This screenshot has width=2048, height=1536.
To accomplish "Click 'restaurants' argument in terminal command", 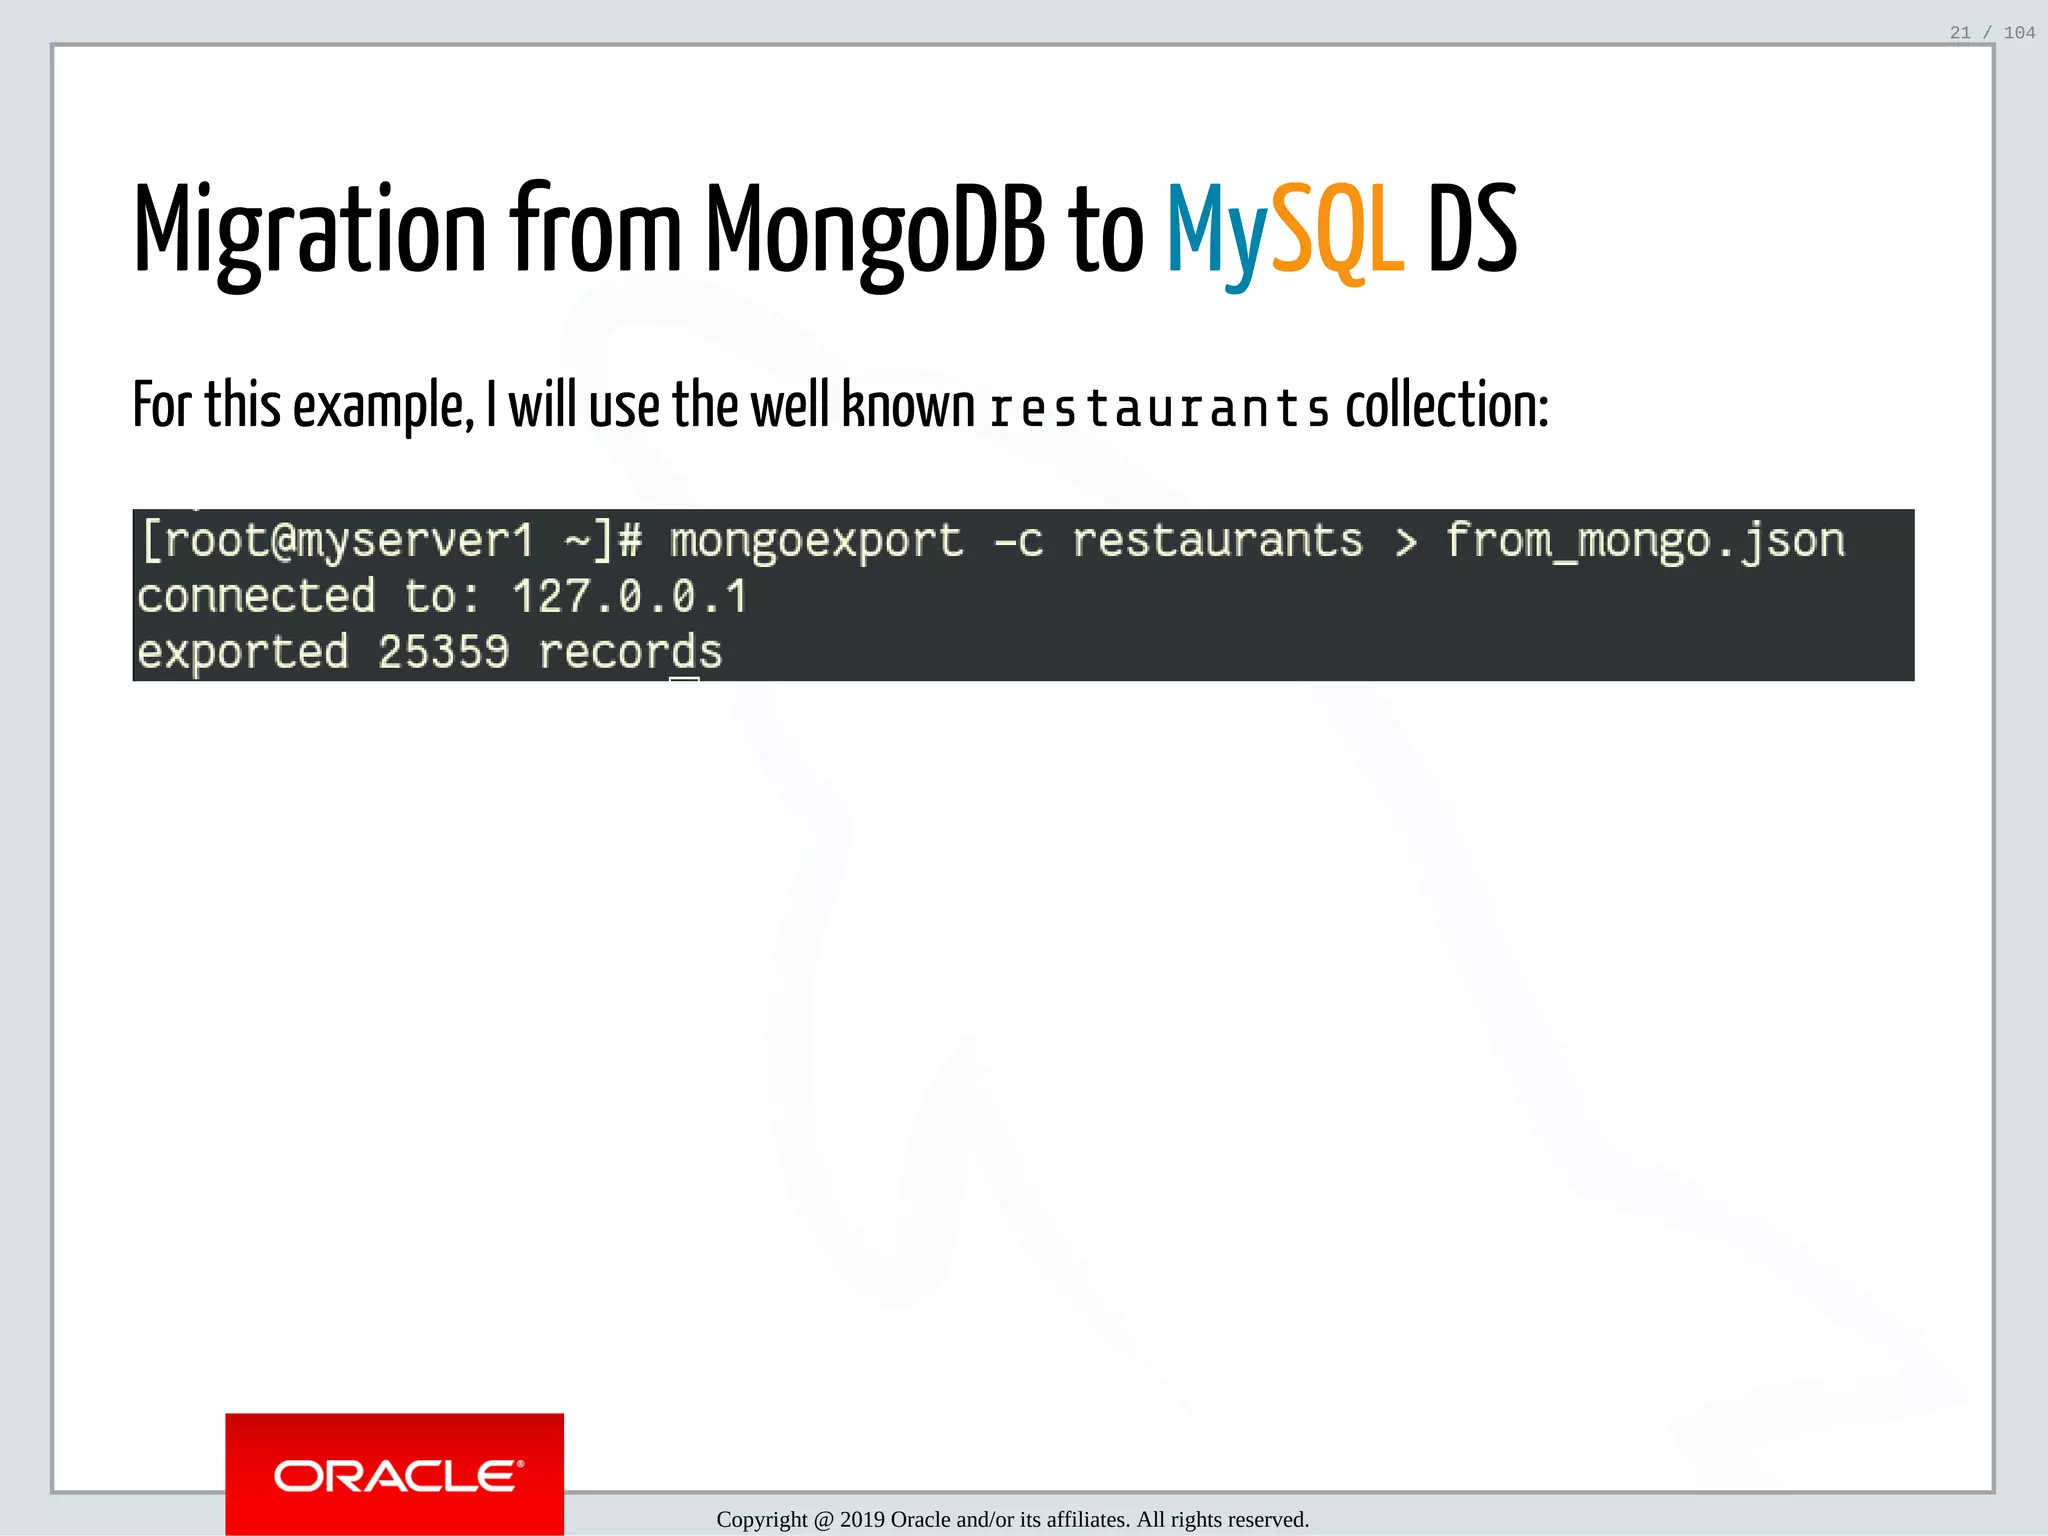I will pos(1217,541).
